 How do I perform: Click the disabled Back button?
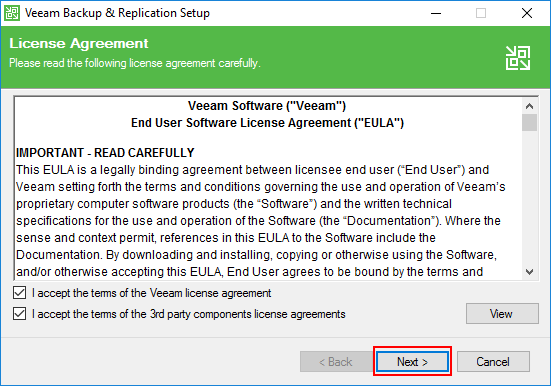pyautogui.click(x=336, y=361)
